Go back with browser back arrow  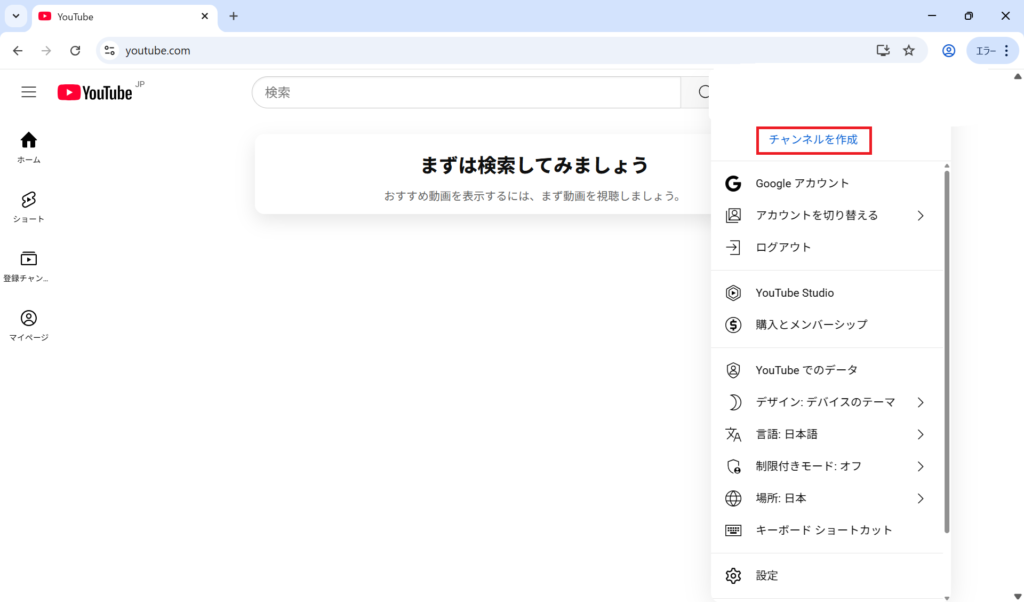coord(18,50)
